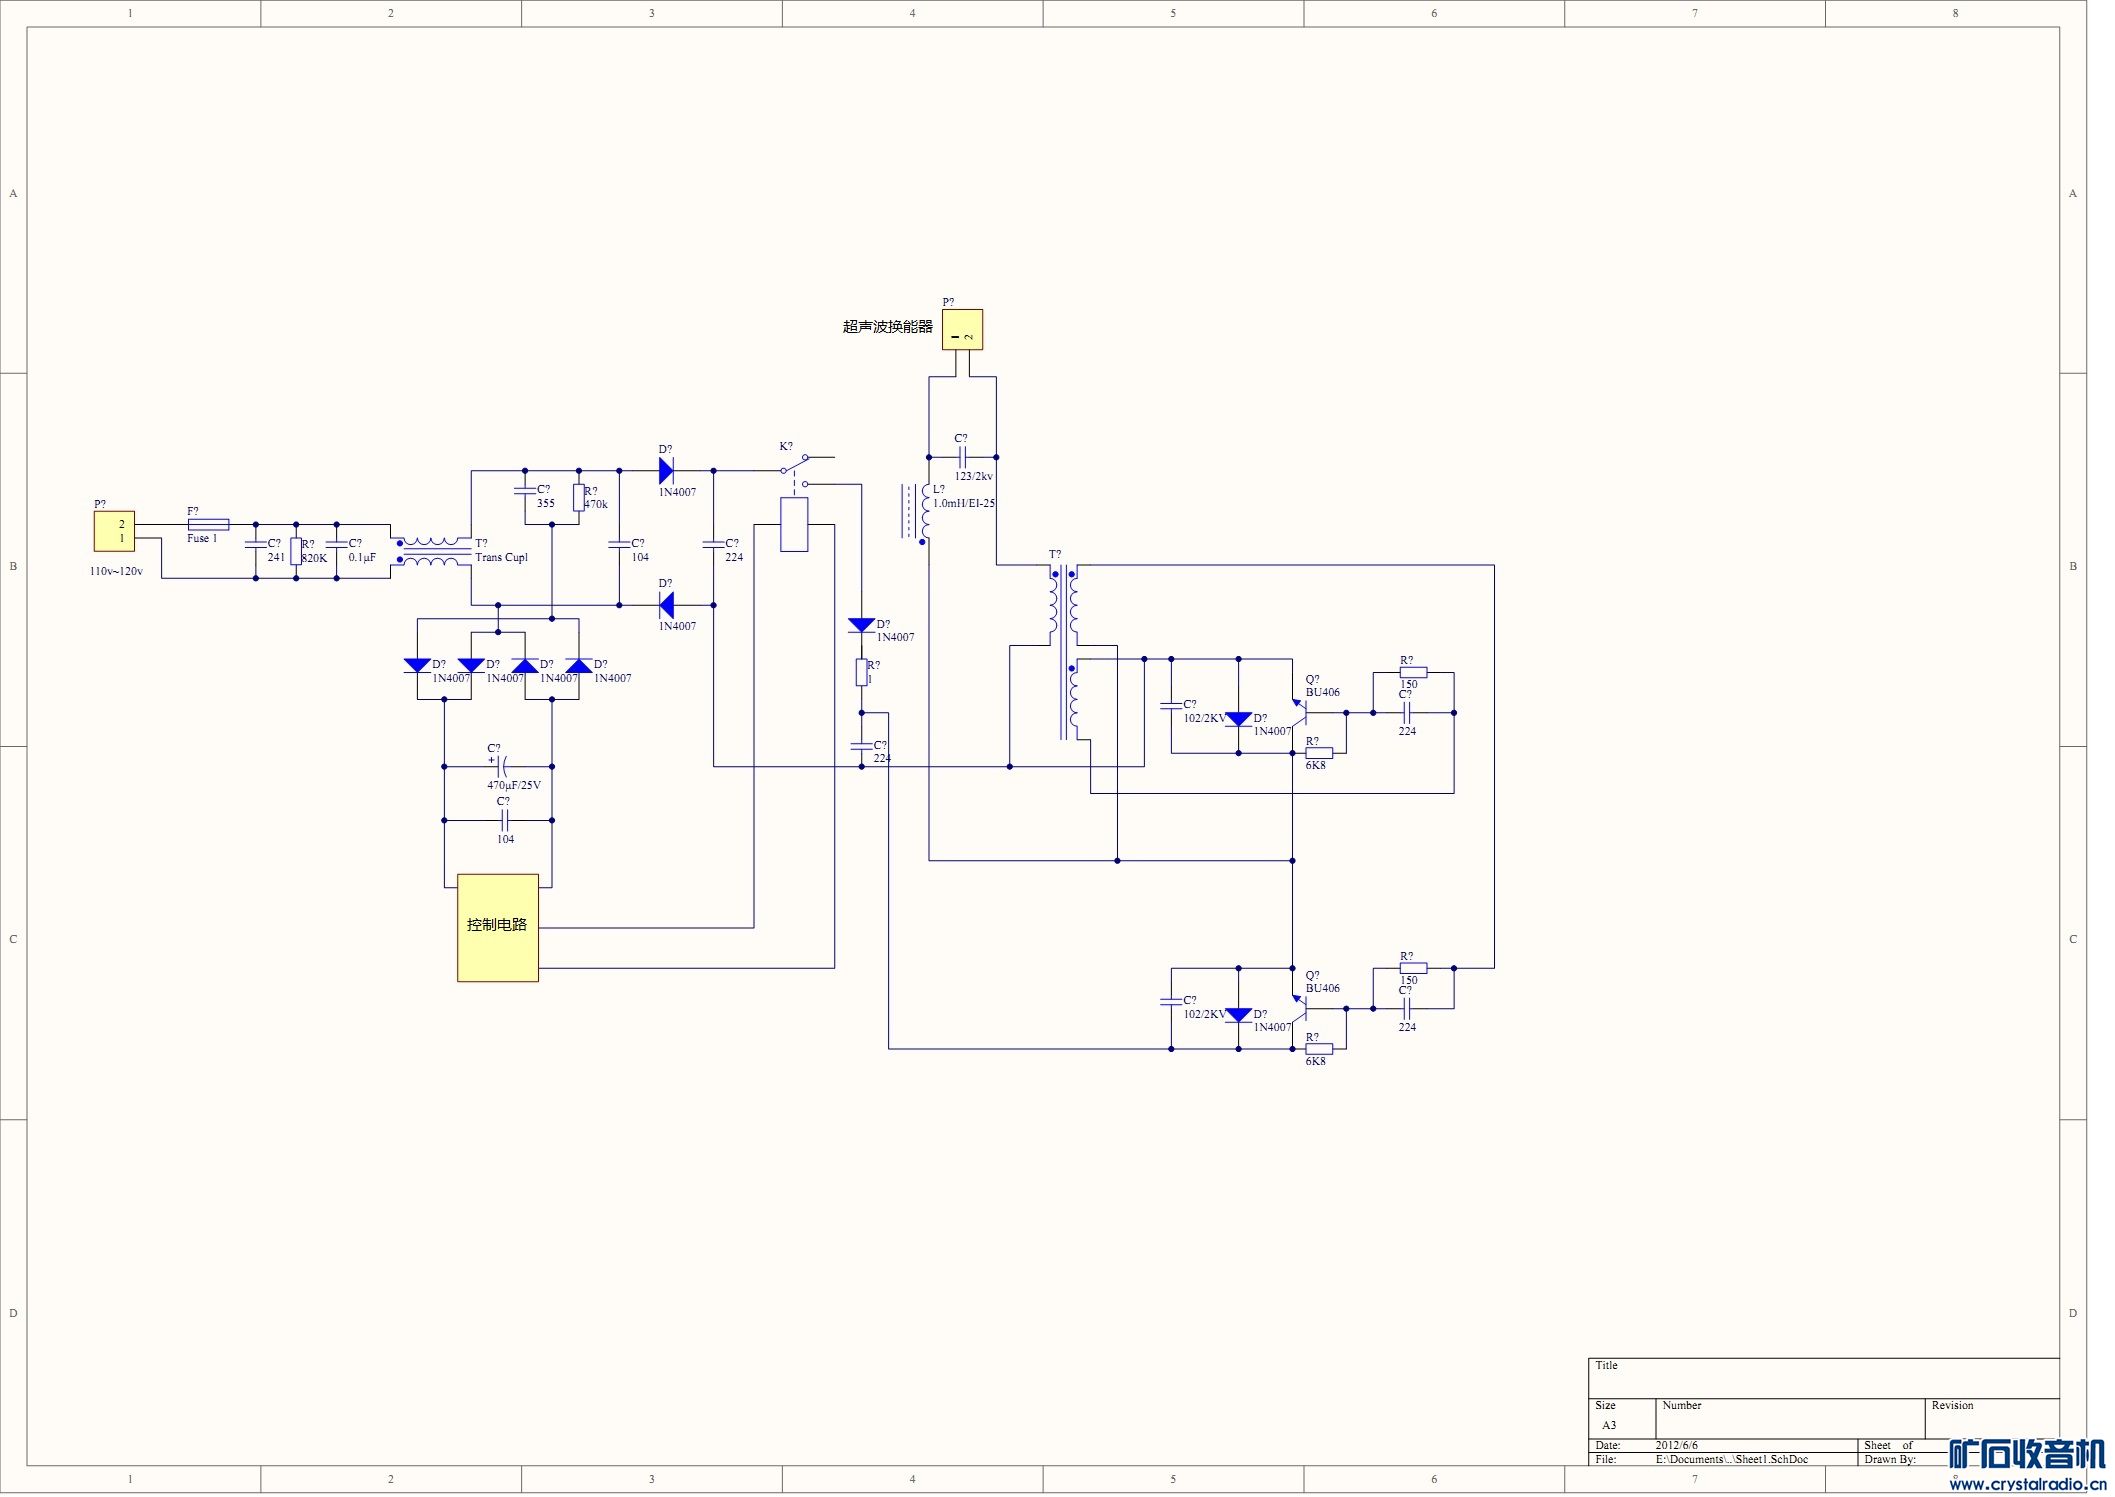
Task: Select the 241 capacitor symbol
Action: click(x=255, y=545)
